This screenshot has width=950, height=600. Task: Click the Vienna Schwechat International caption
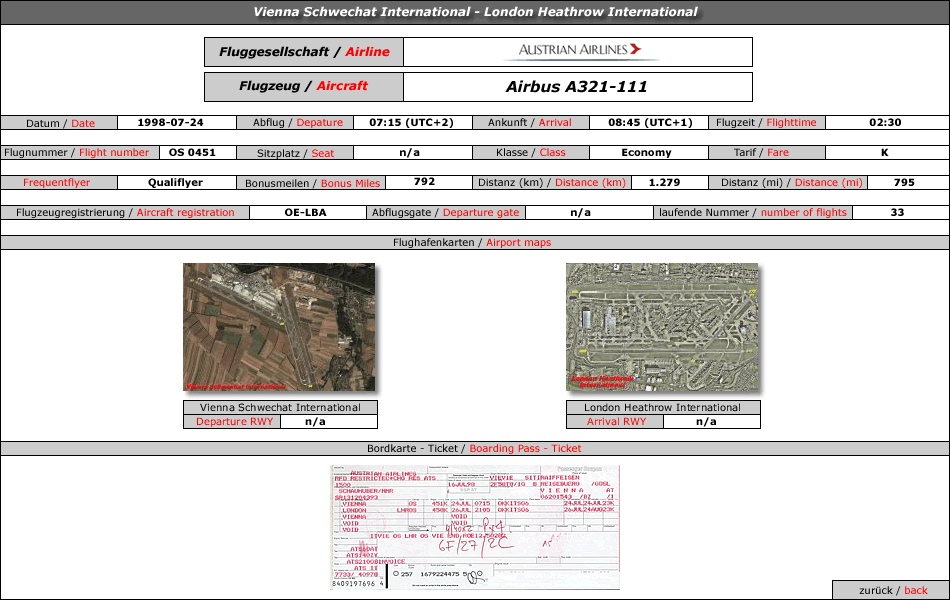coord(281,407)
